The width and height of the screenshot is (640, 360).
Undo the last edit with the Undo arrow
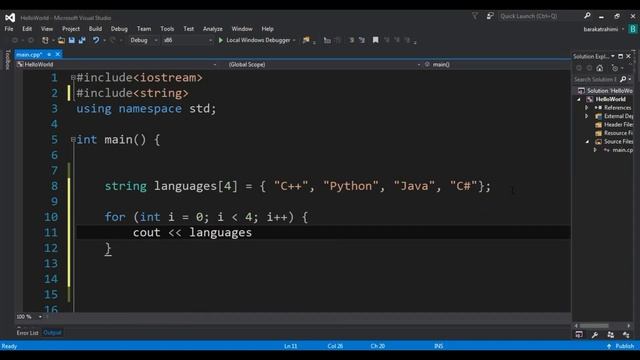96,40
